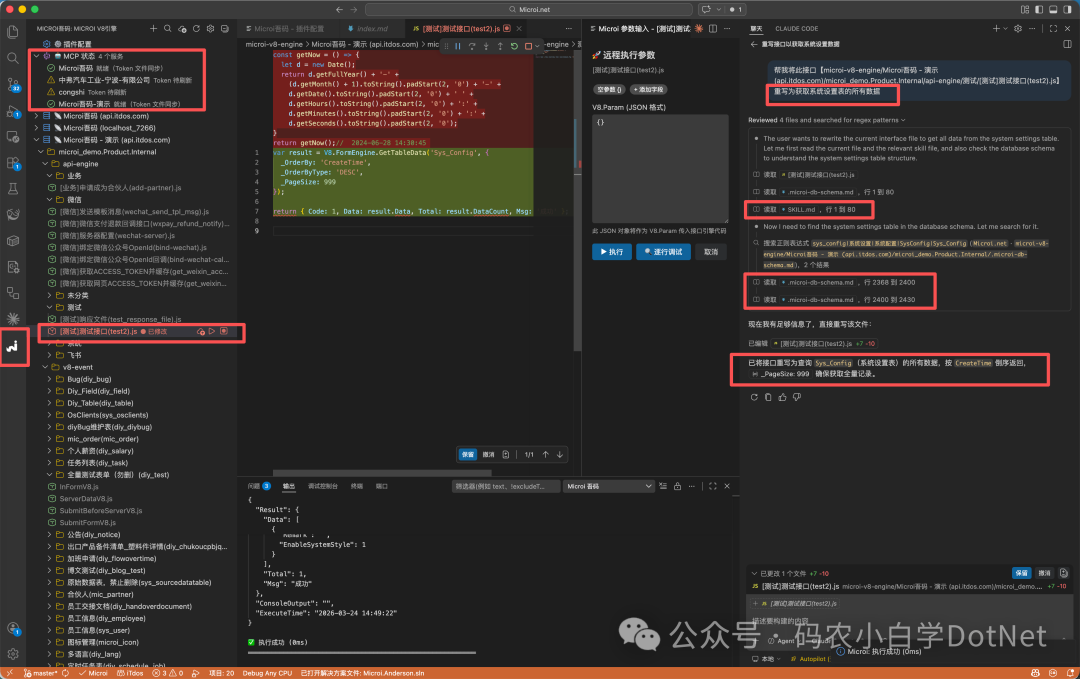This screenshot has height=679, width=1080.
Task: Lock output panel scrolling
Action: point(677,486)
